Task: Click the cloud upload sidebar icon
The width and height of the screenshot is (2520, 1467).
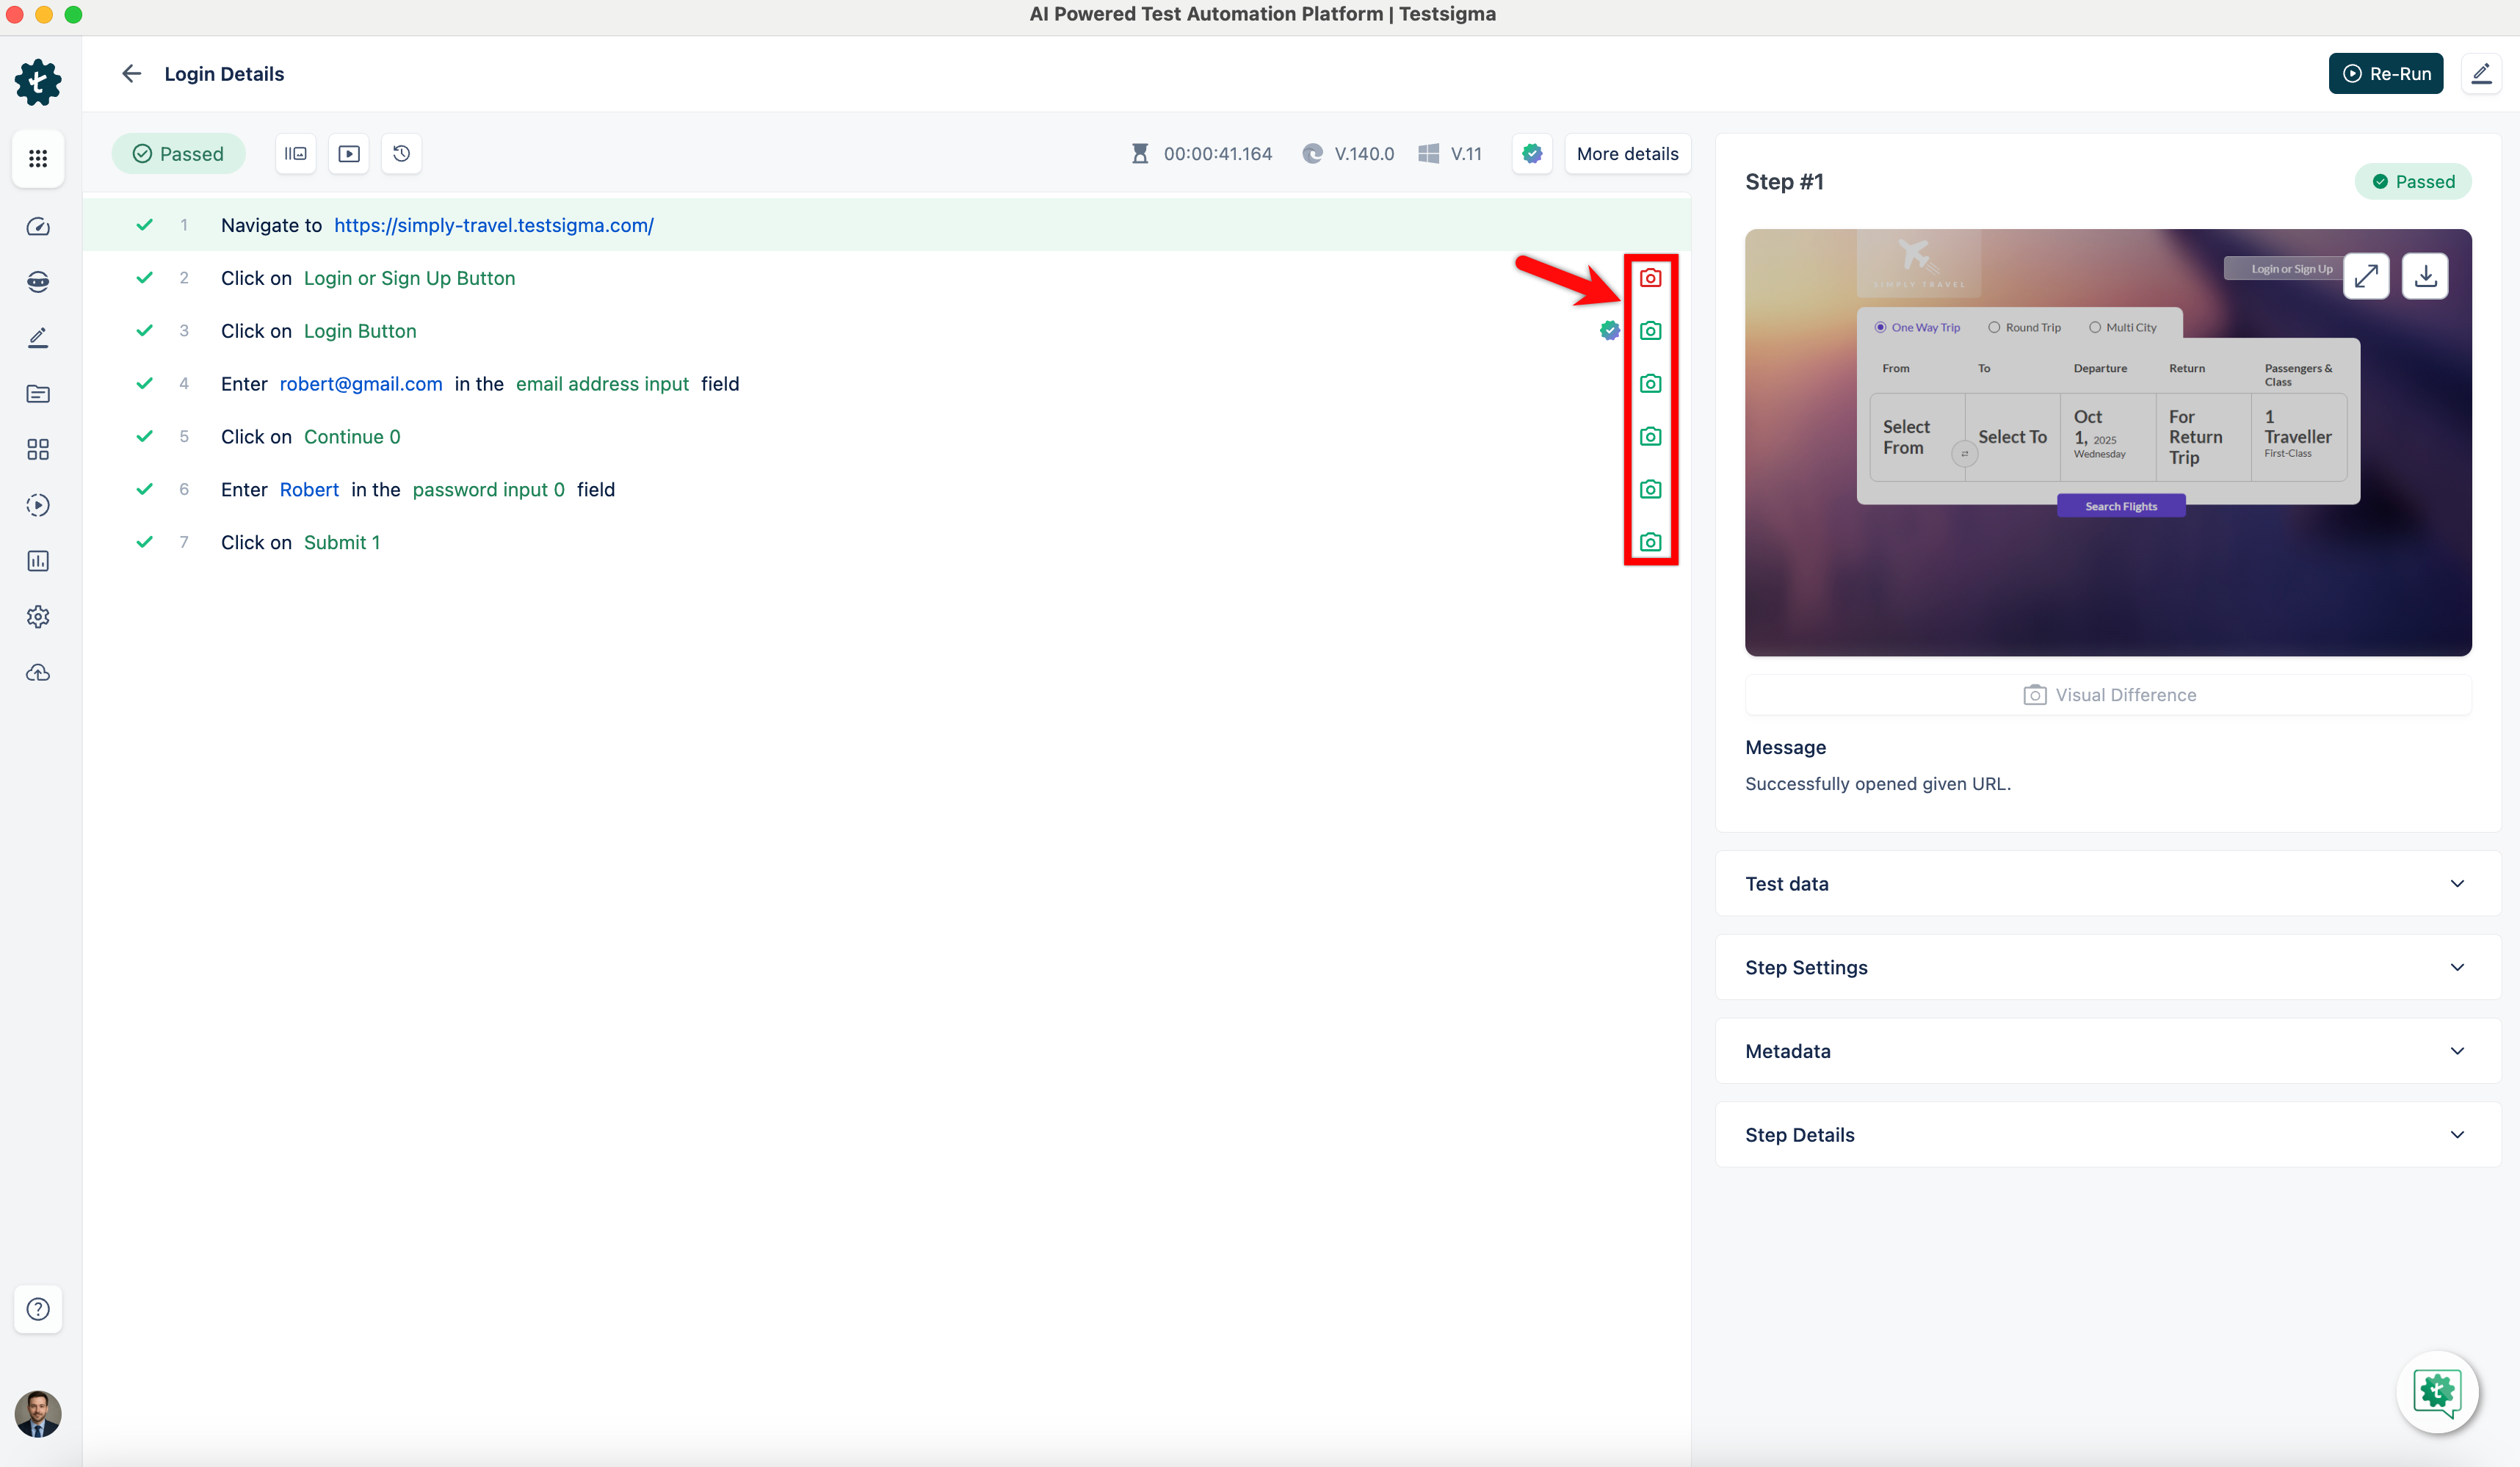Action: coord(38,672)
